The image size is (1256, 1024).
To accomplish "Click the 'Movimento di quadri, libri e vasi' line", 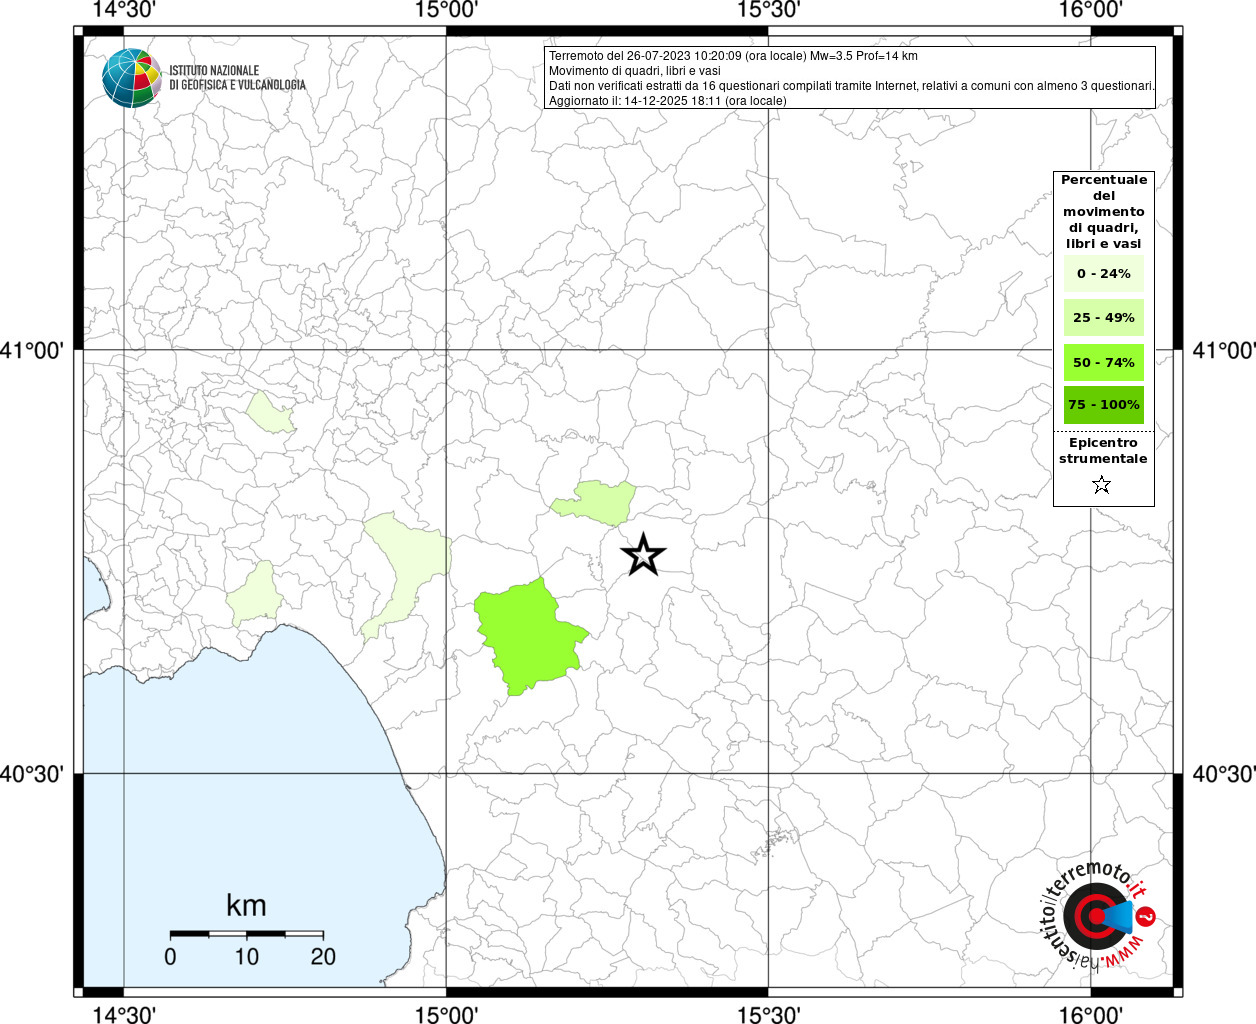I will (x=634, y=71).
